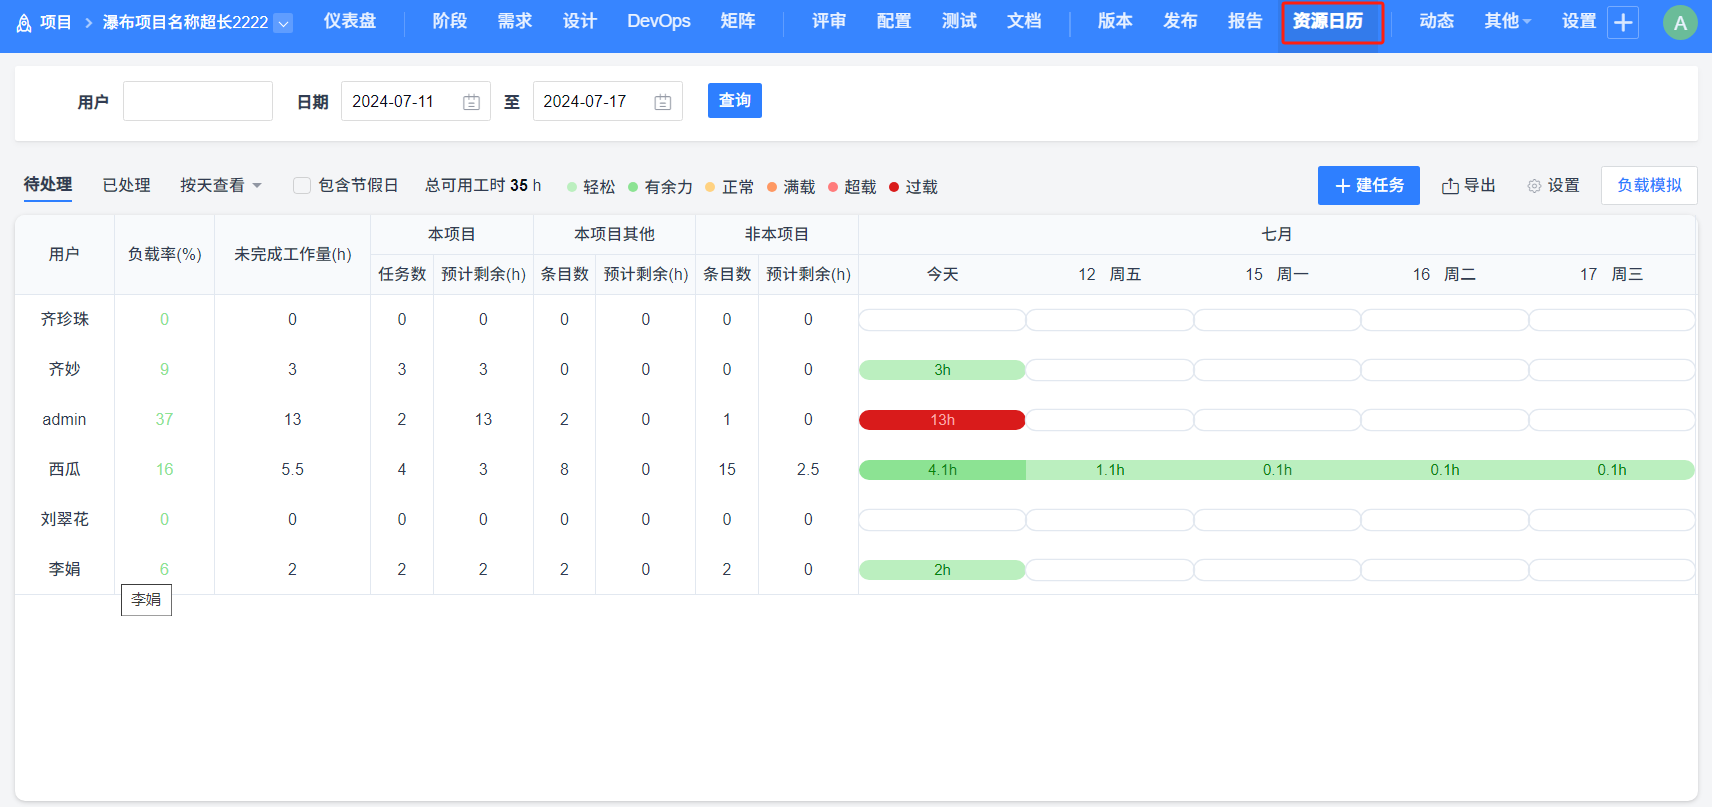Click admin's red 13h overload bar

[x=942, y=420]
